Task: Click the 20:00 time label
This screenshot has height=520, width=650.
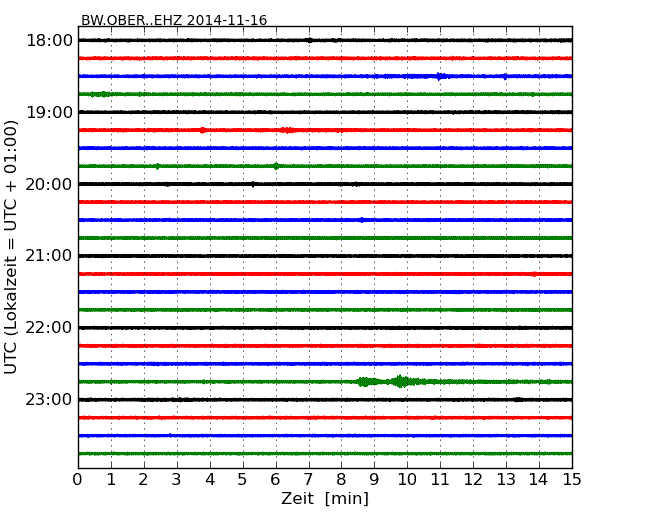Action: click(x=49, y=184)
